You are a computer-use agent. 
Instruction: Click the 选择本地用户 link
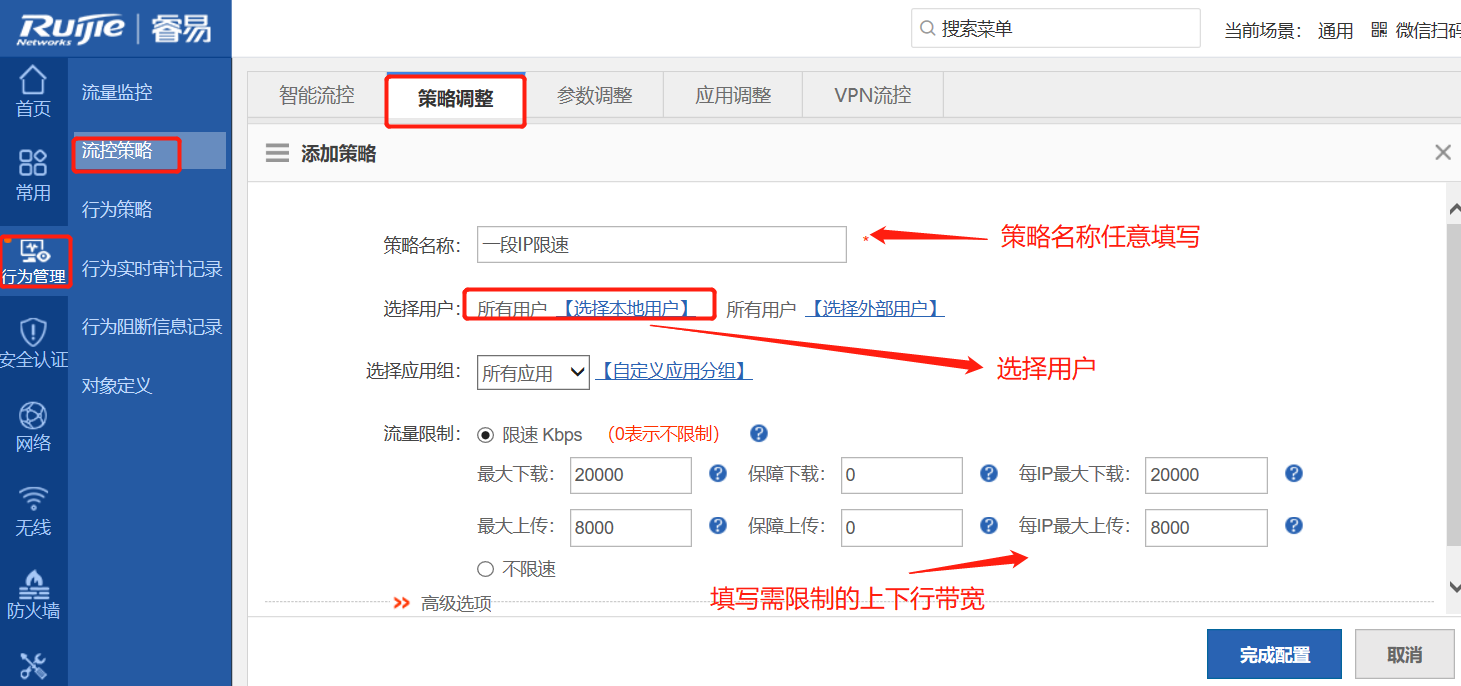coord(626,309)
